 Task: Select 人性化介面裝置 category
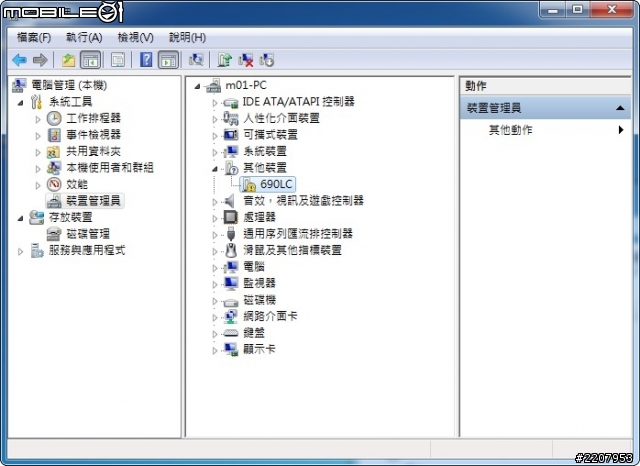click(281, 118)
